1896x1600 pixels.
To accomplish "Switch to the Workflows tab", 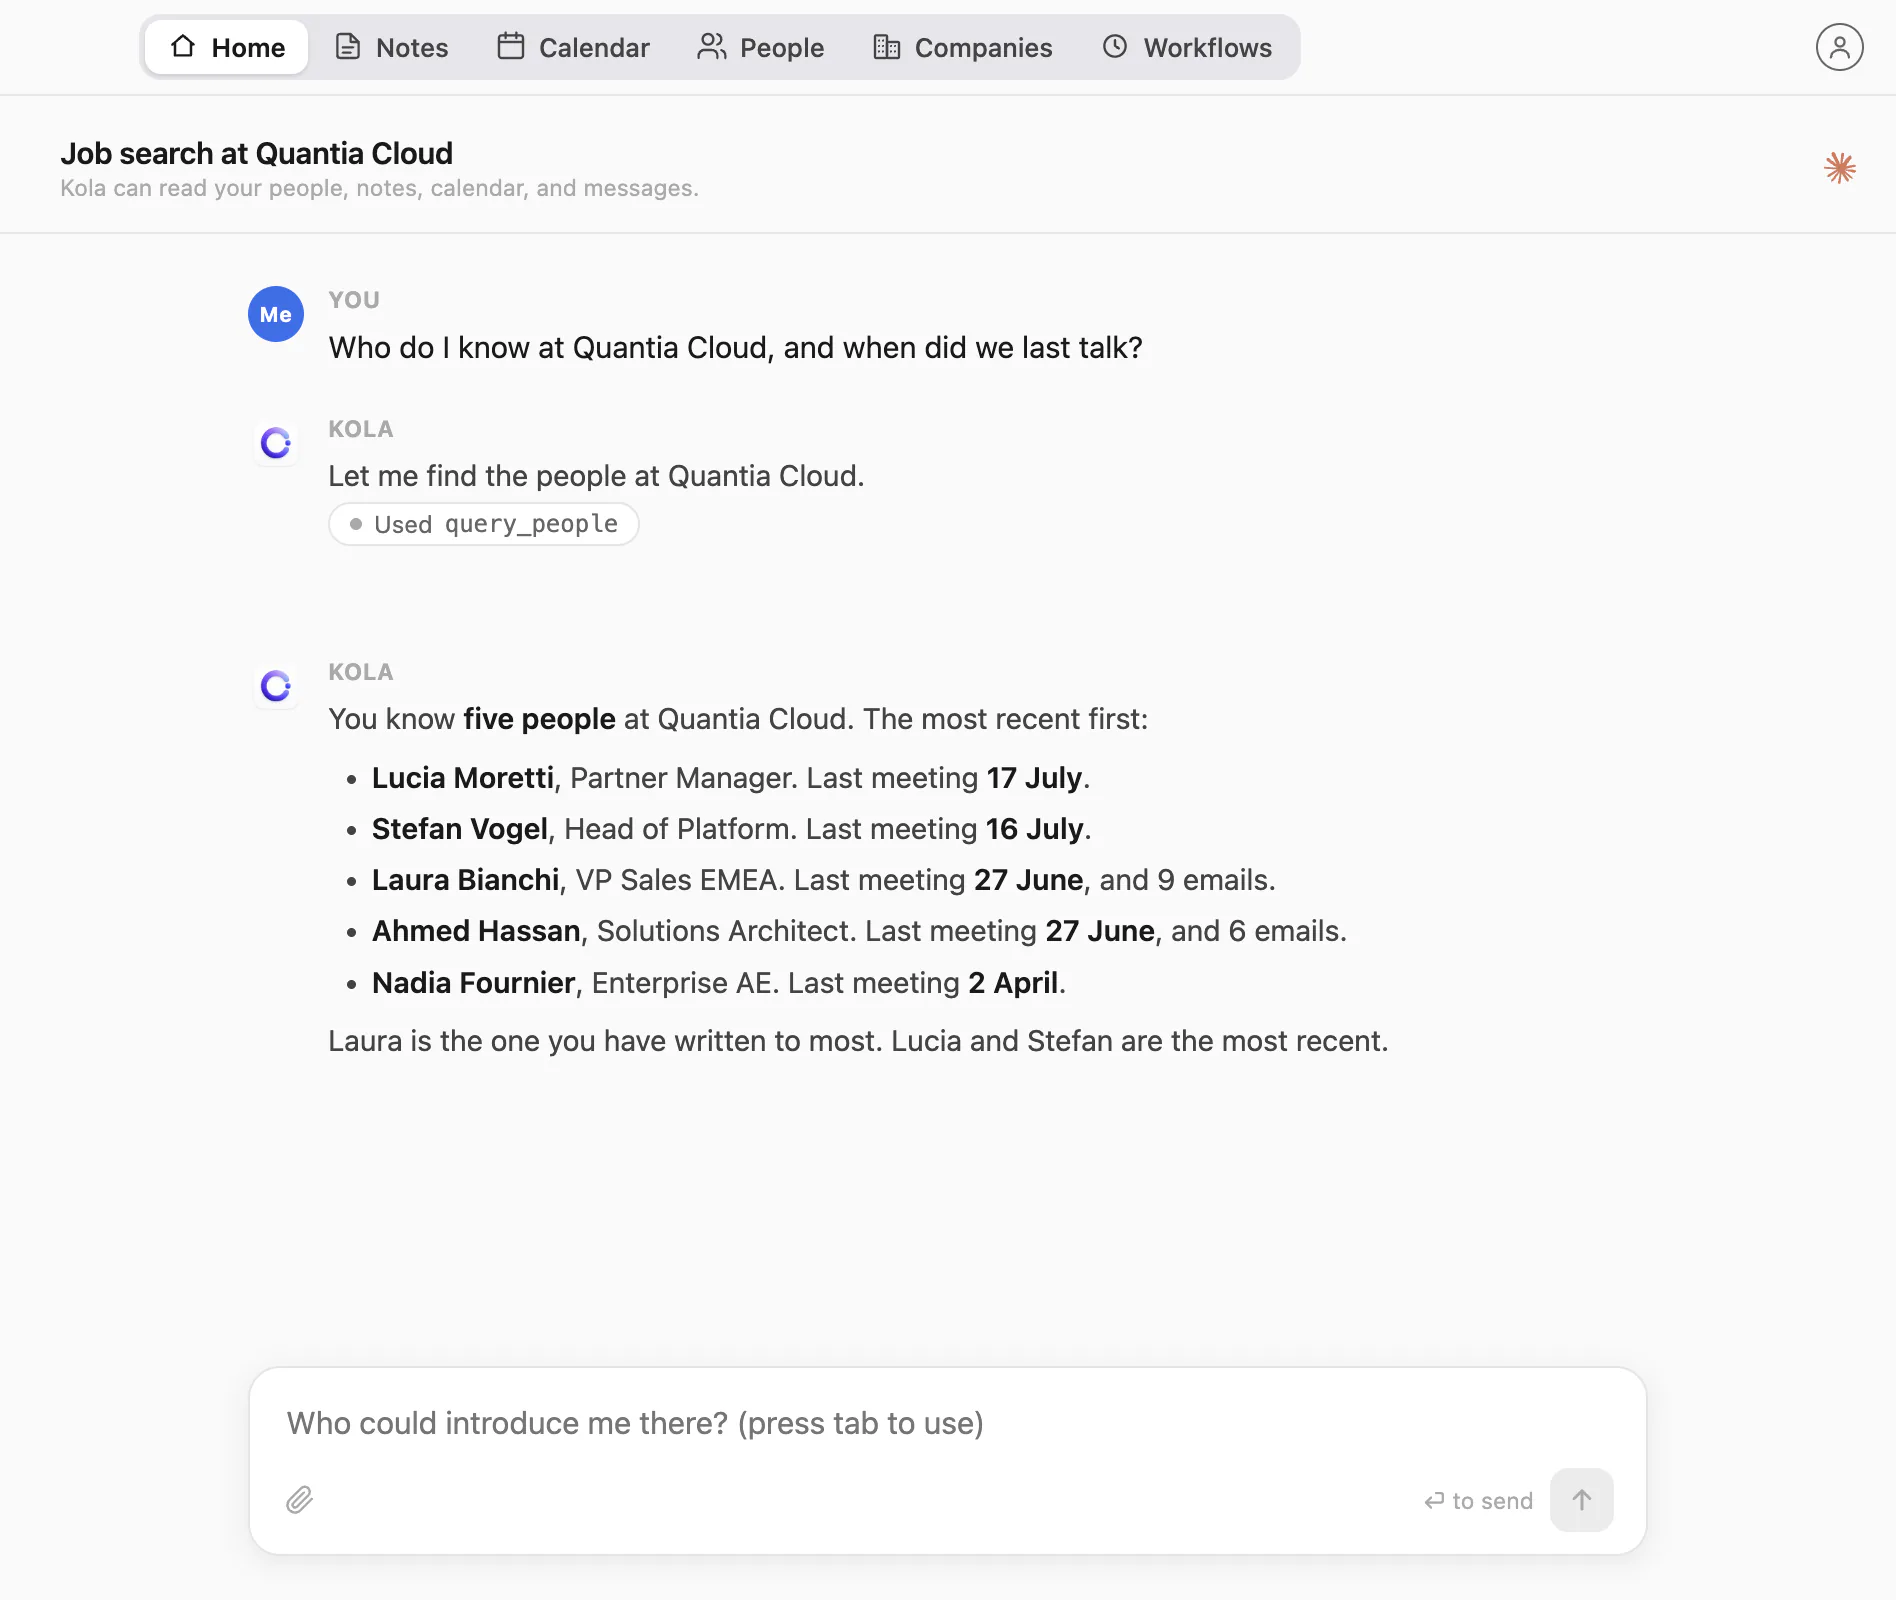I will pyautogui.click(x=1187, y=47).
